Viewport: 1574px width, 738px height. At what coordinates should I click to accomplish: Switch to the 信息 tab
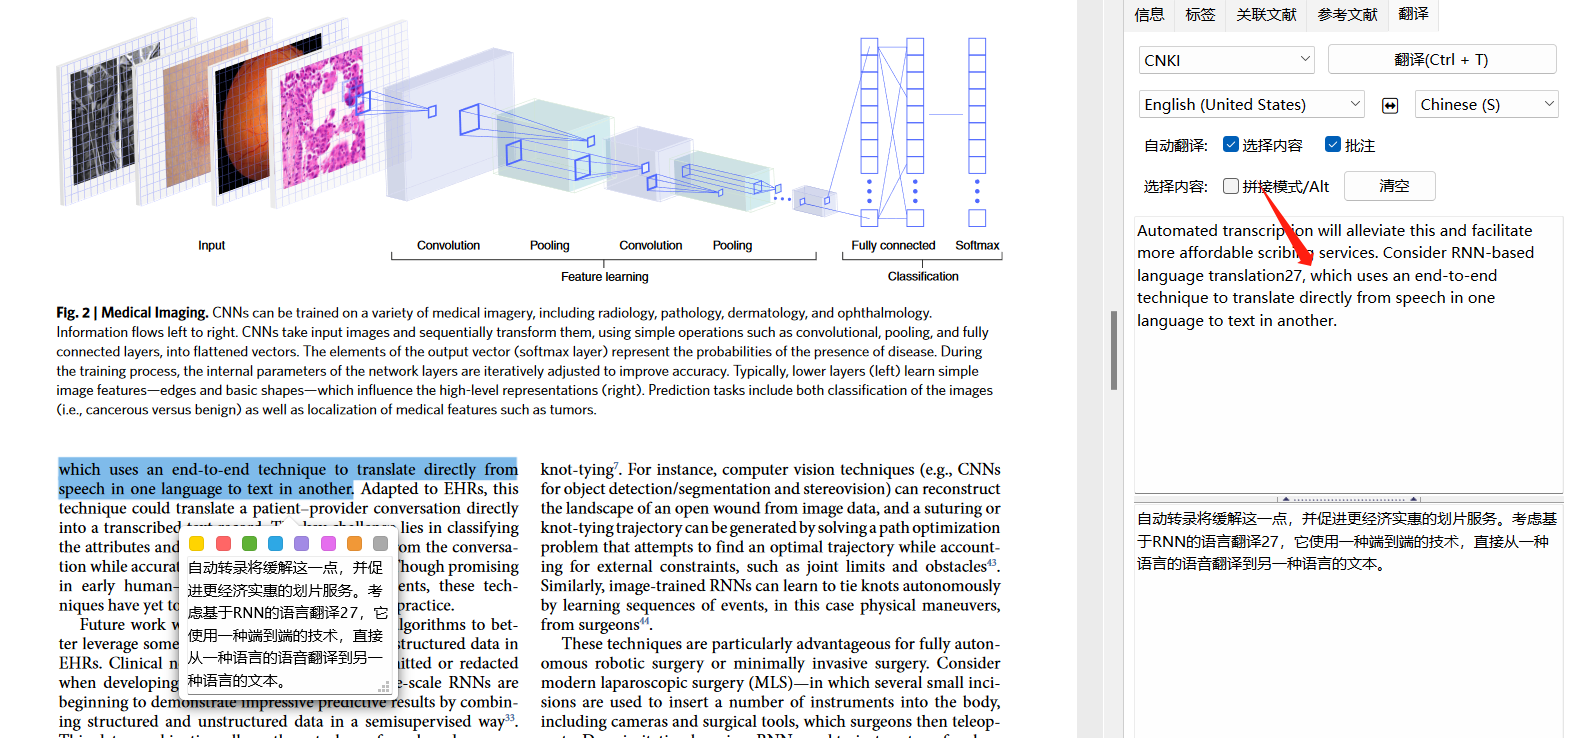pos(1149,14)
